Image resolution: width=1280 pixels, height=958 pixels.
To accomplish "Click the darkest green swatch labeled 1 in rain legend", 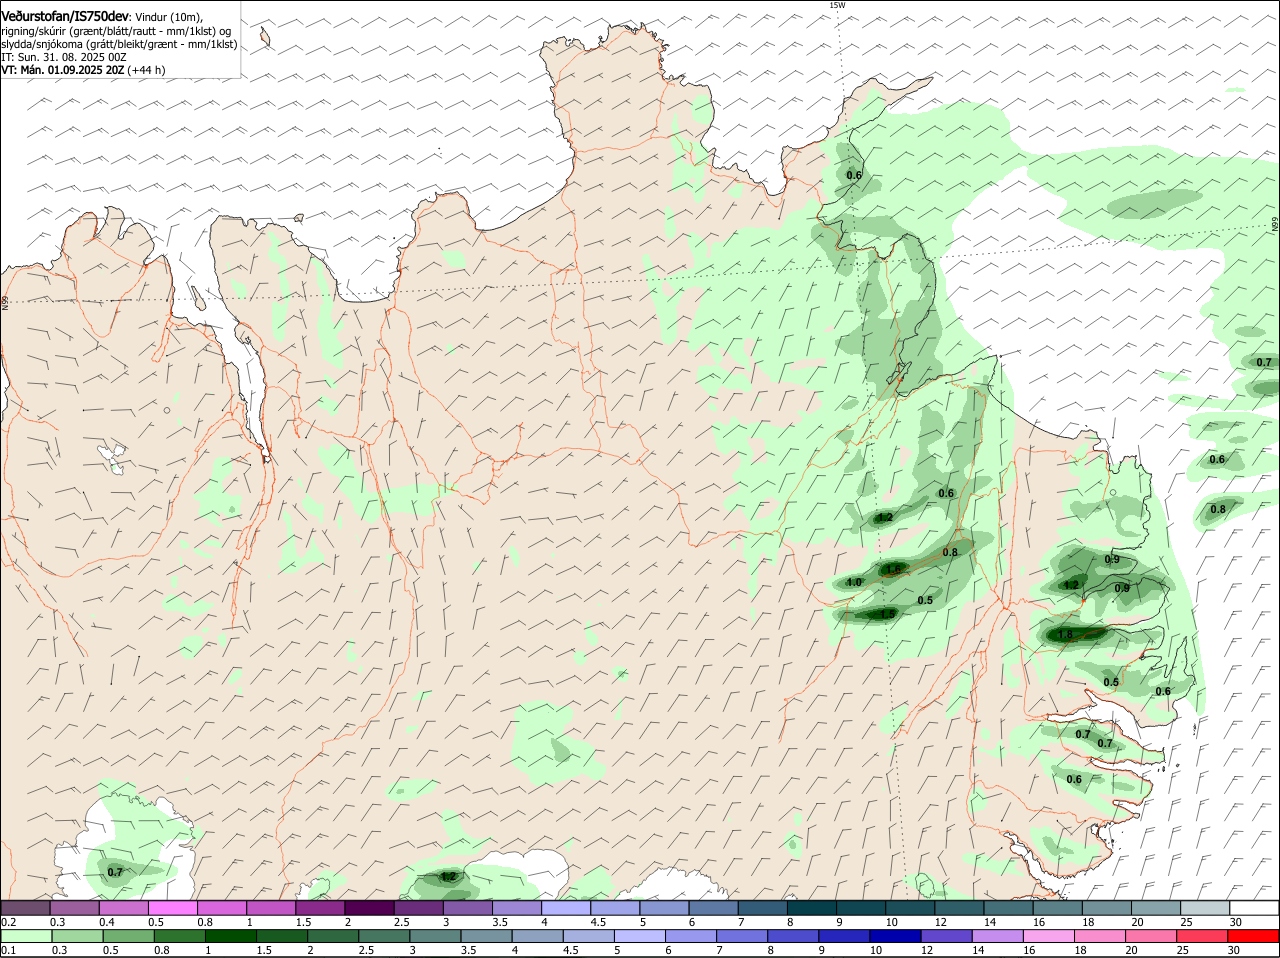I will point(232,937).
